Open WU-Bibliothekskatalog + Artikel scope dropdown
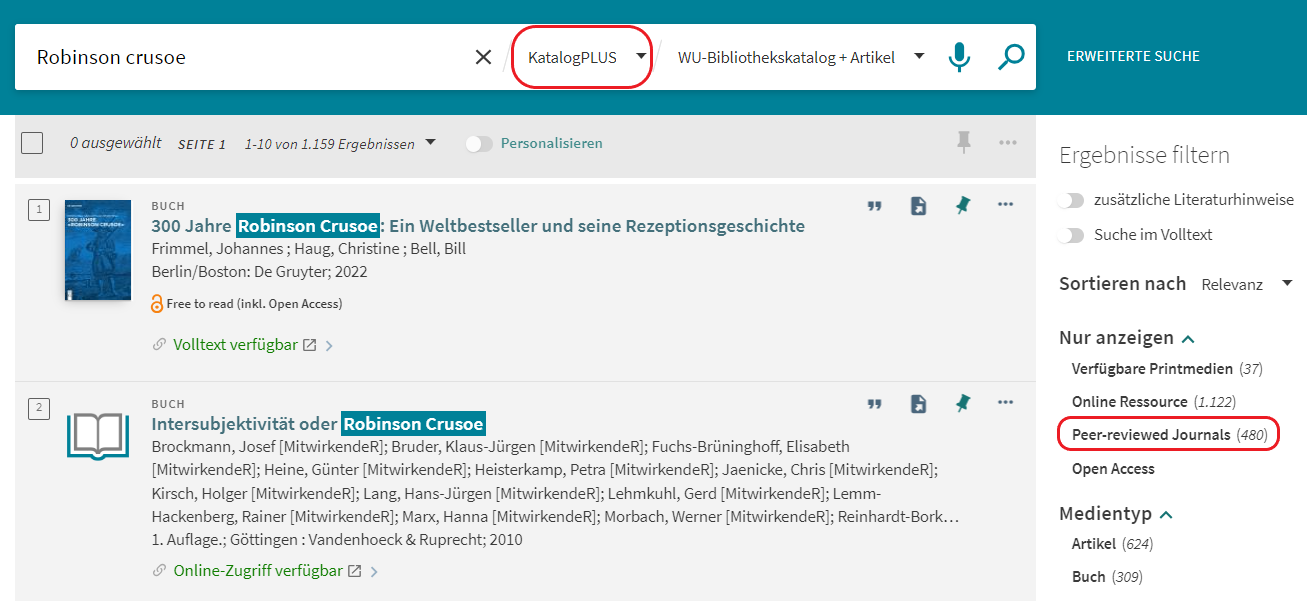 tap(800, 57)
